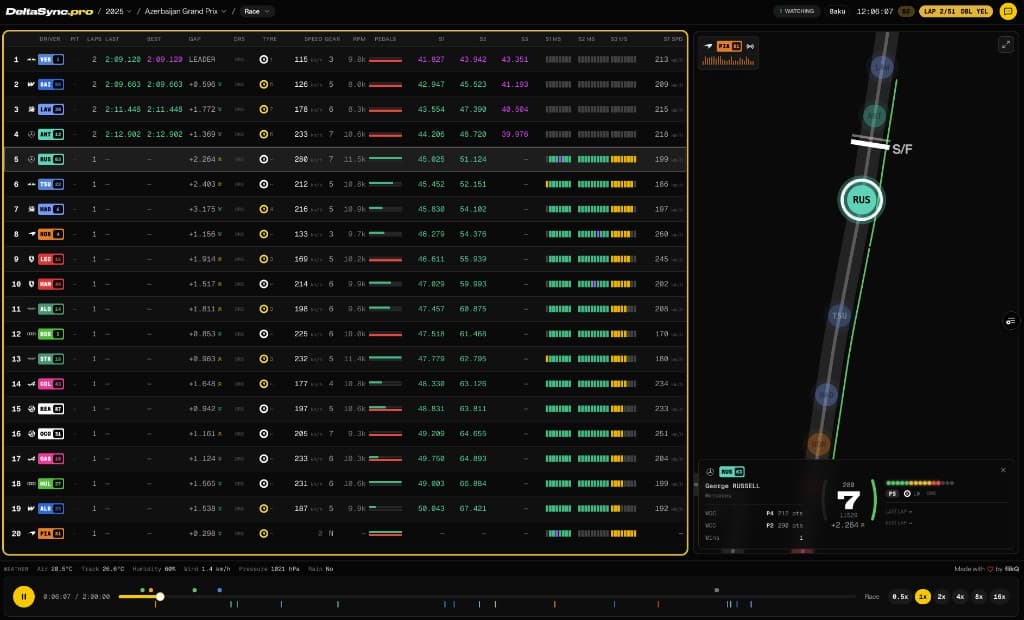Click the RUS car marker on track map

click(860, 200)
